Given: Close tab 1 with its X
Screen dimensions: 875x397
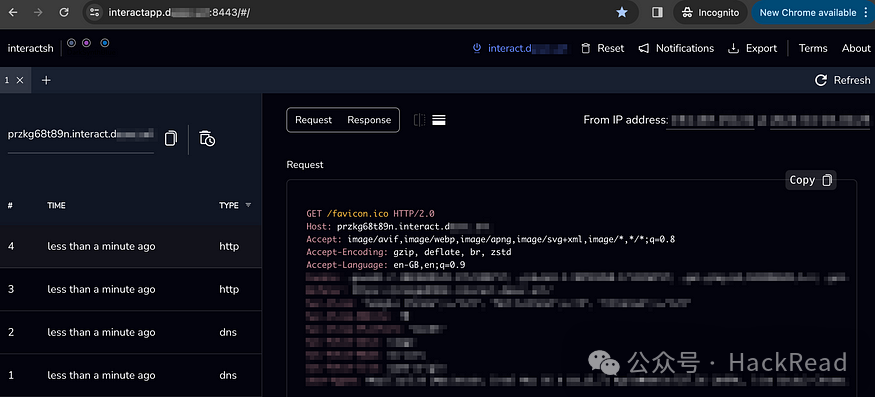Looking at the screenshot, I should click(20, 80).
